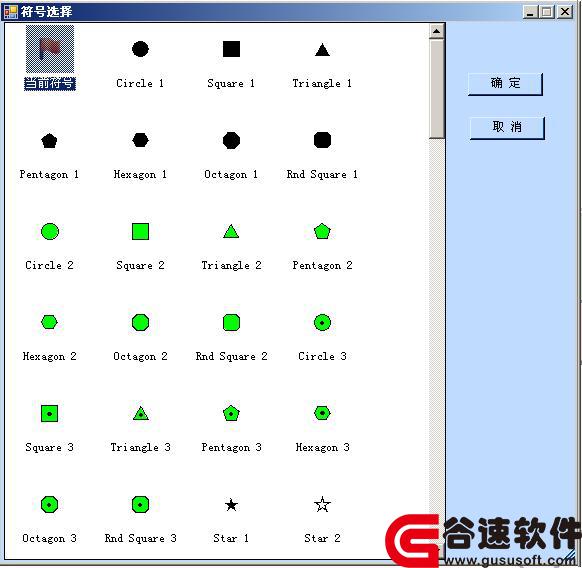Choose the green Hexagon 2 symbol
The image size is (582, 568).
coord(49,322)
